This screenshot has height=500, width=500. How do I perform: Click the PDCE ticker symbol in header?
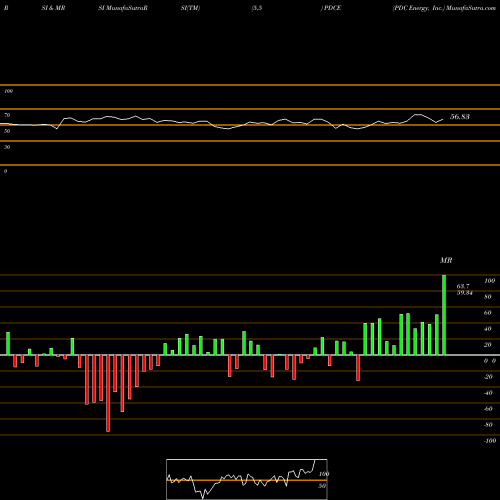pyautogui.click(x=332, y=8)
